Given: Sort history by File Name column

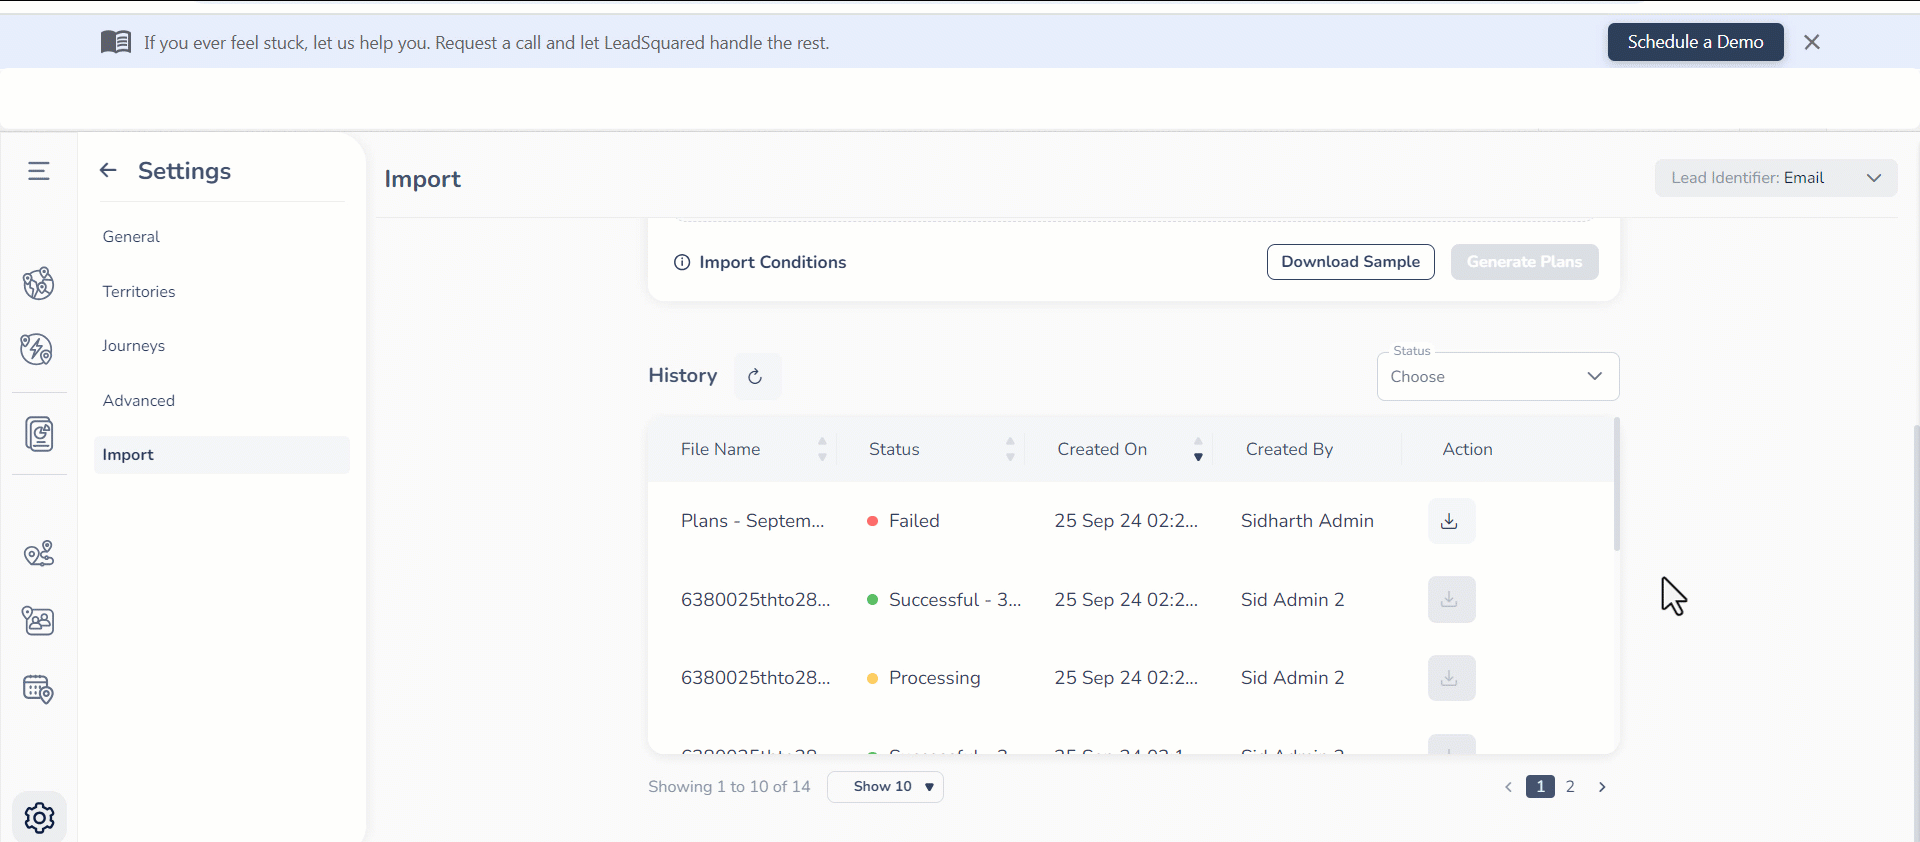Looking at the screenshot, I should pyautogui.click(x=721, y=450).
